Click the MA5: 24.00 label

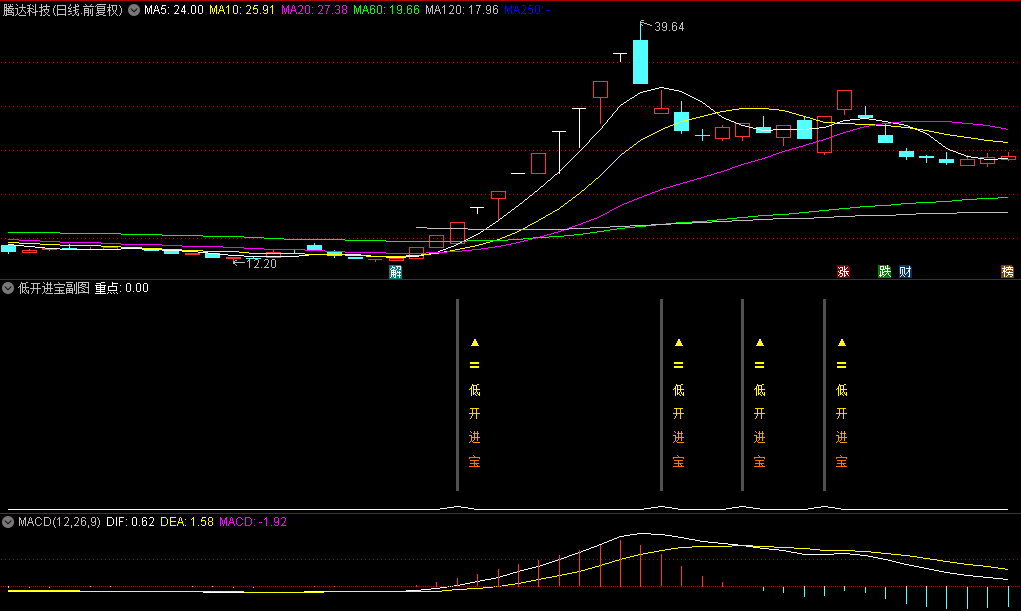174,10
